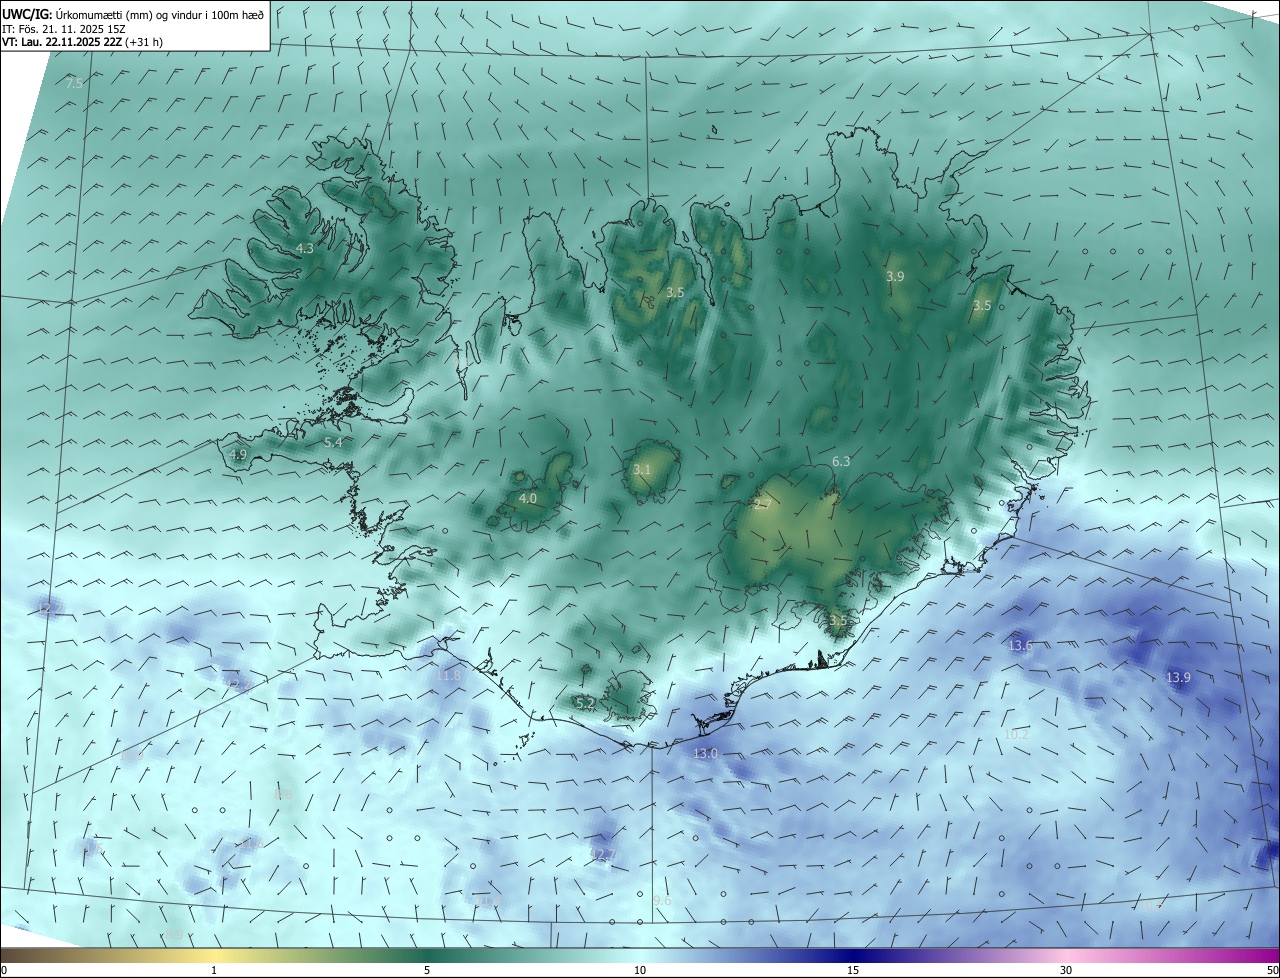Screen dimensions: 1280x978
Task: Click the 5 tick on the color scale
Action: [x=427, y=970]
